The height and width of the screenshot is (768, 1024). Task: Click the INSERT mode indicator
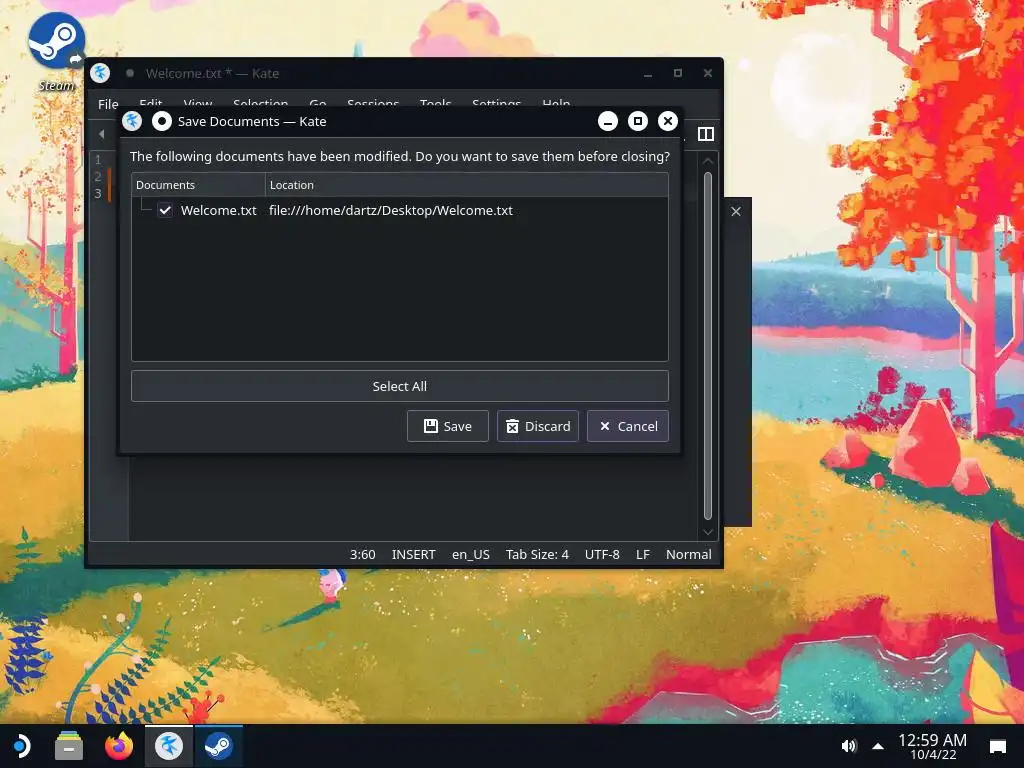(413, 554)
